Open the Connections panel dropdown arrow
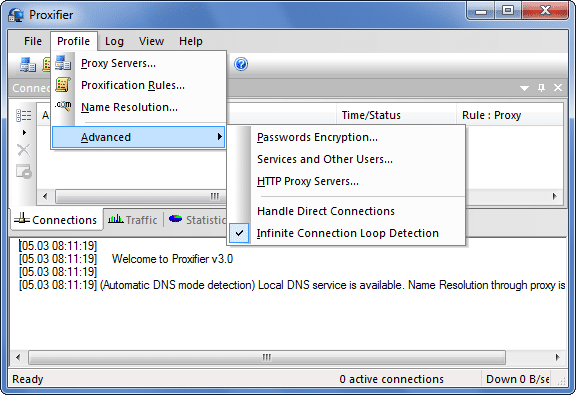576x395 pixels. click(524, 88)
